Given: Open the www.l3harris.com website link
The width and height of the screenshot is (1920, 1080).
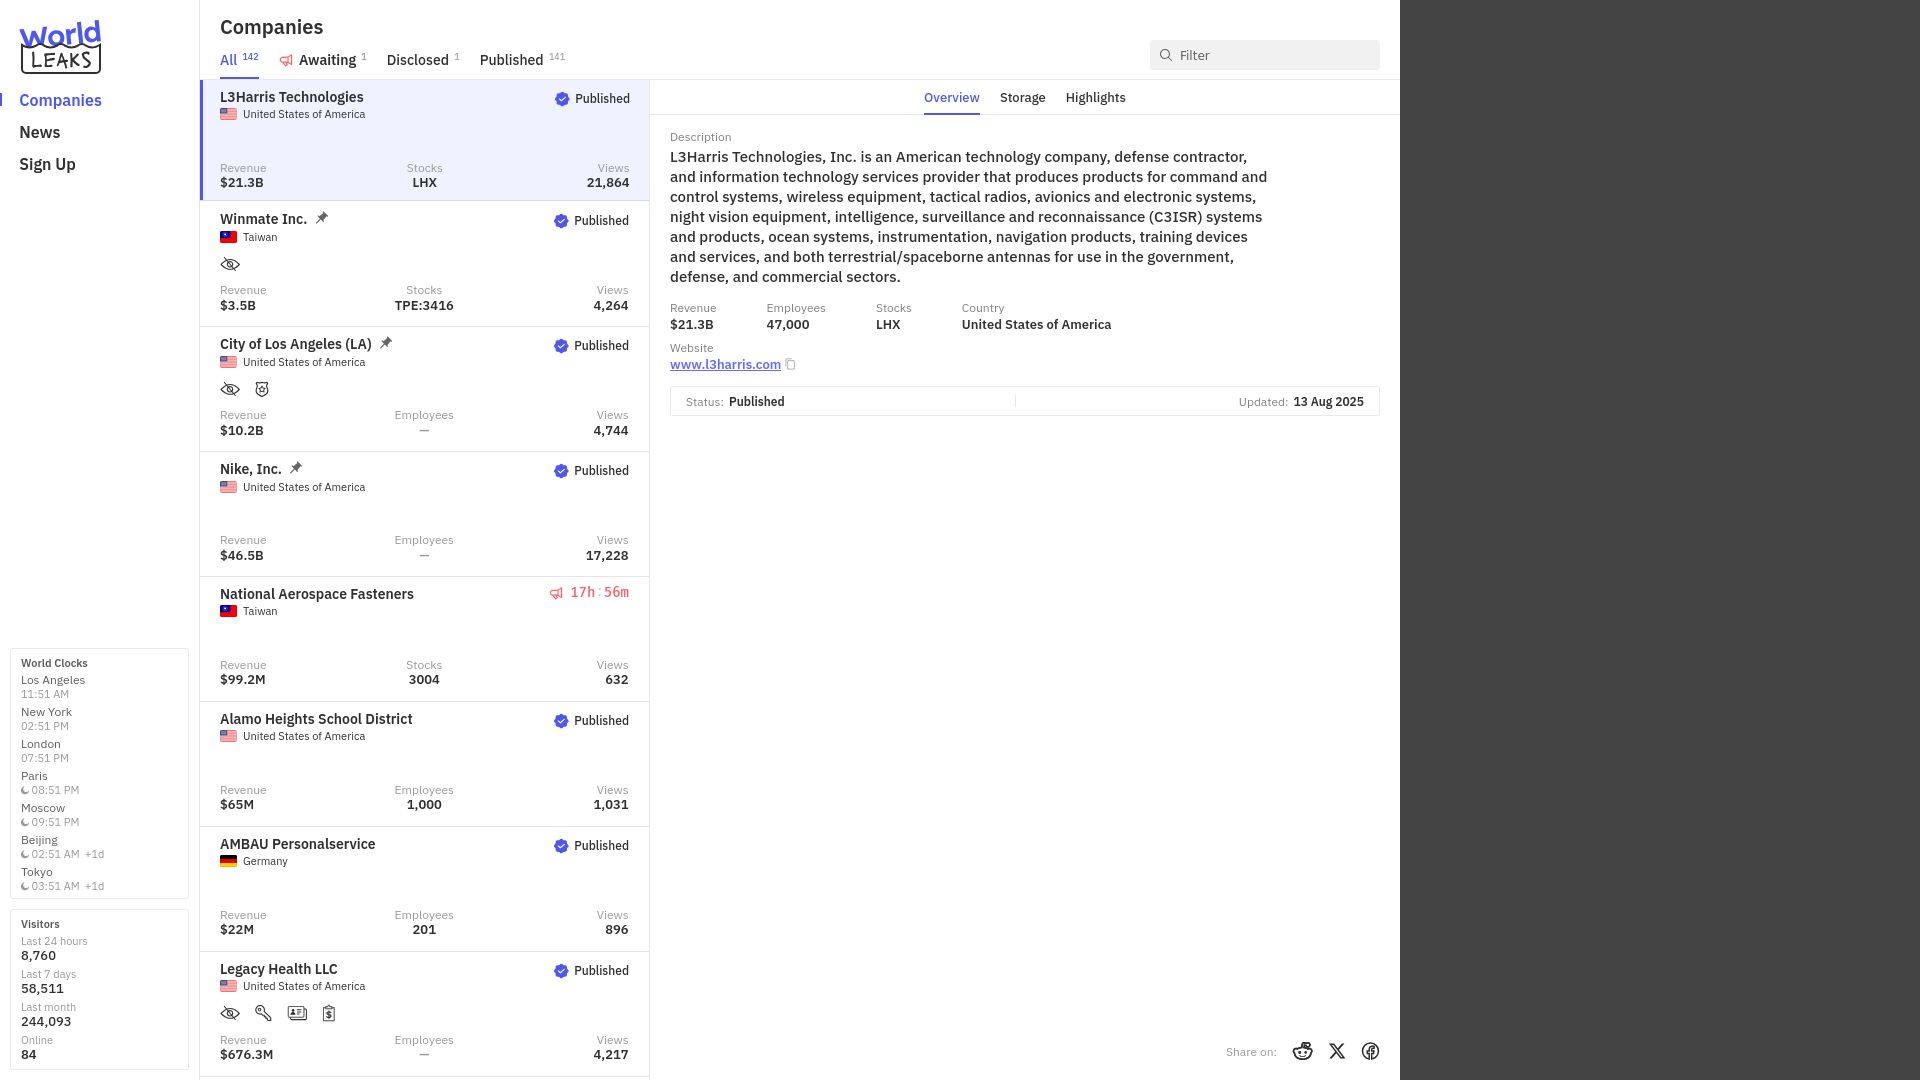Looking at the screenshot, I should coord(725,365).
